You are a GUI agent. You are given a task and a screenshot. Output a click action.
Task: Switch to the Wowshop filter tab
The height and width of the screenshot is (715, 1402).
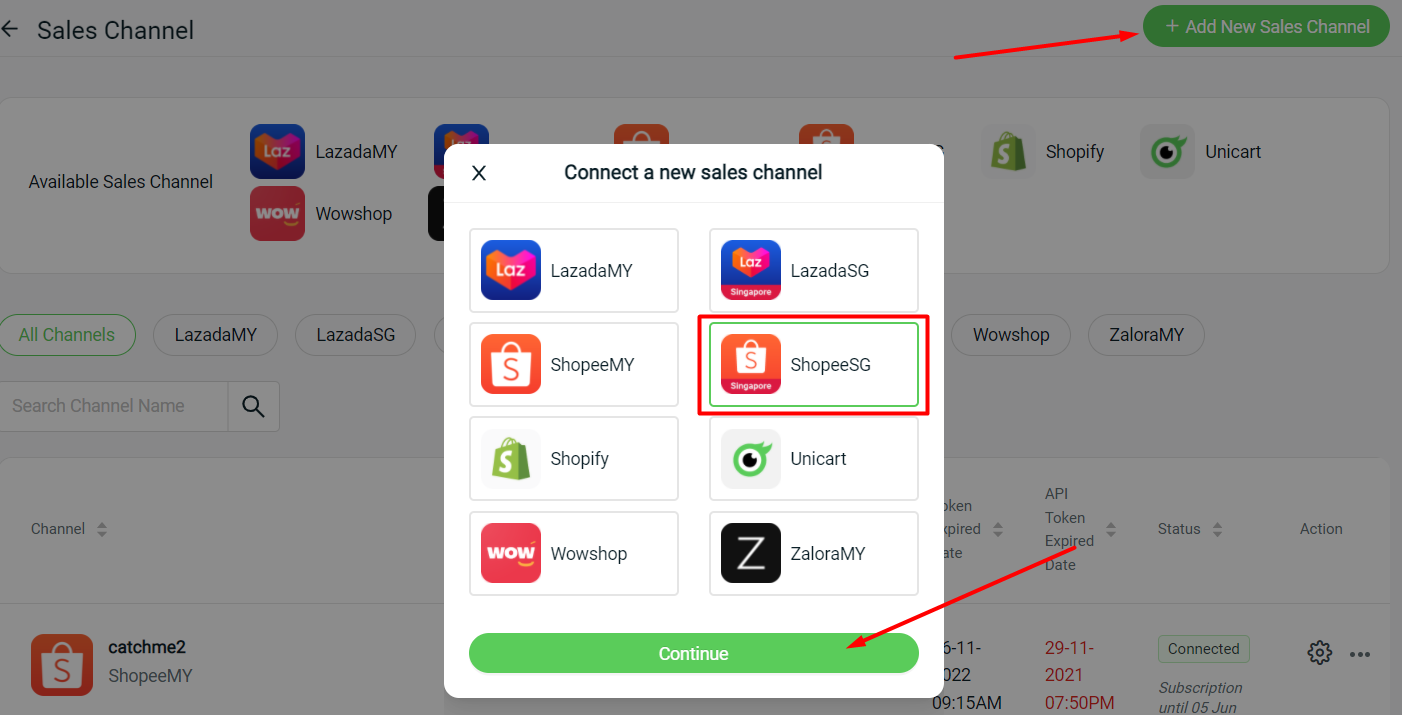[1011, 335]
